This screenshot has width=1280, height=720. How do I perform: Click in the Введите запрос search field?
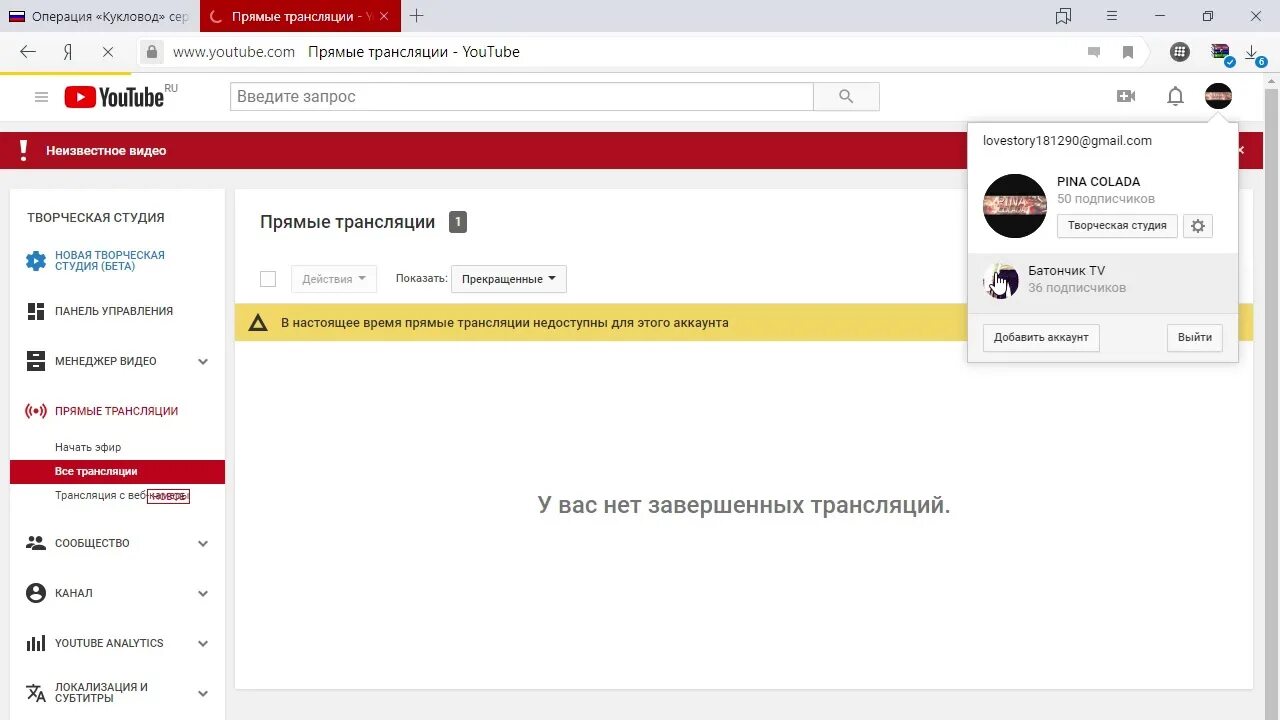[x=522, y=97]
